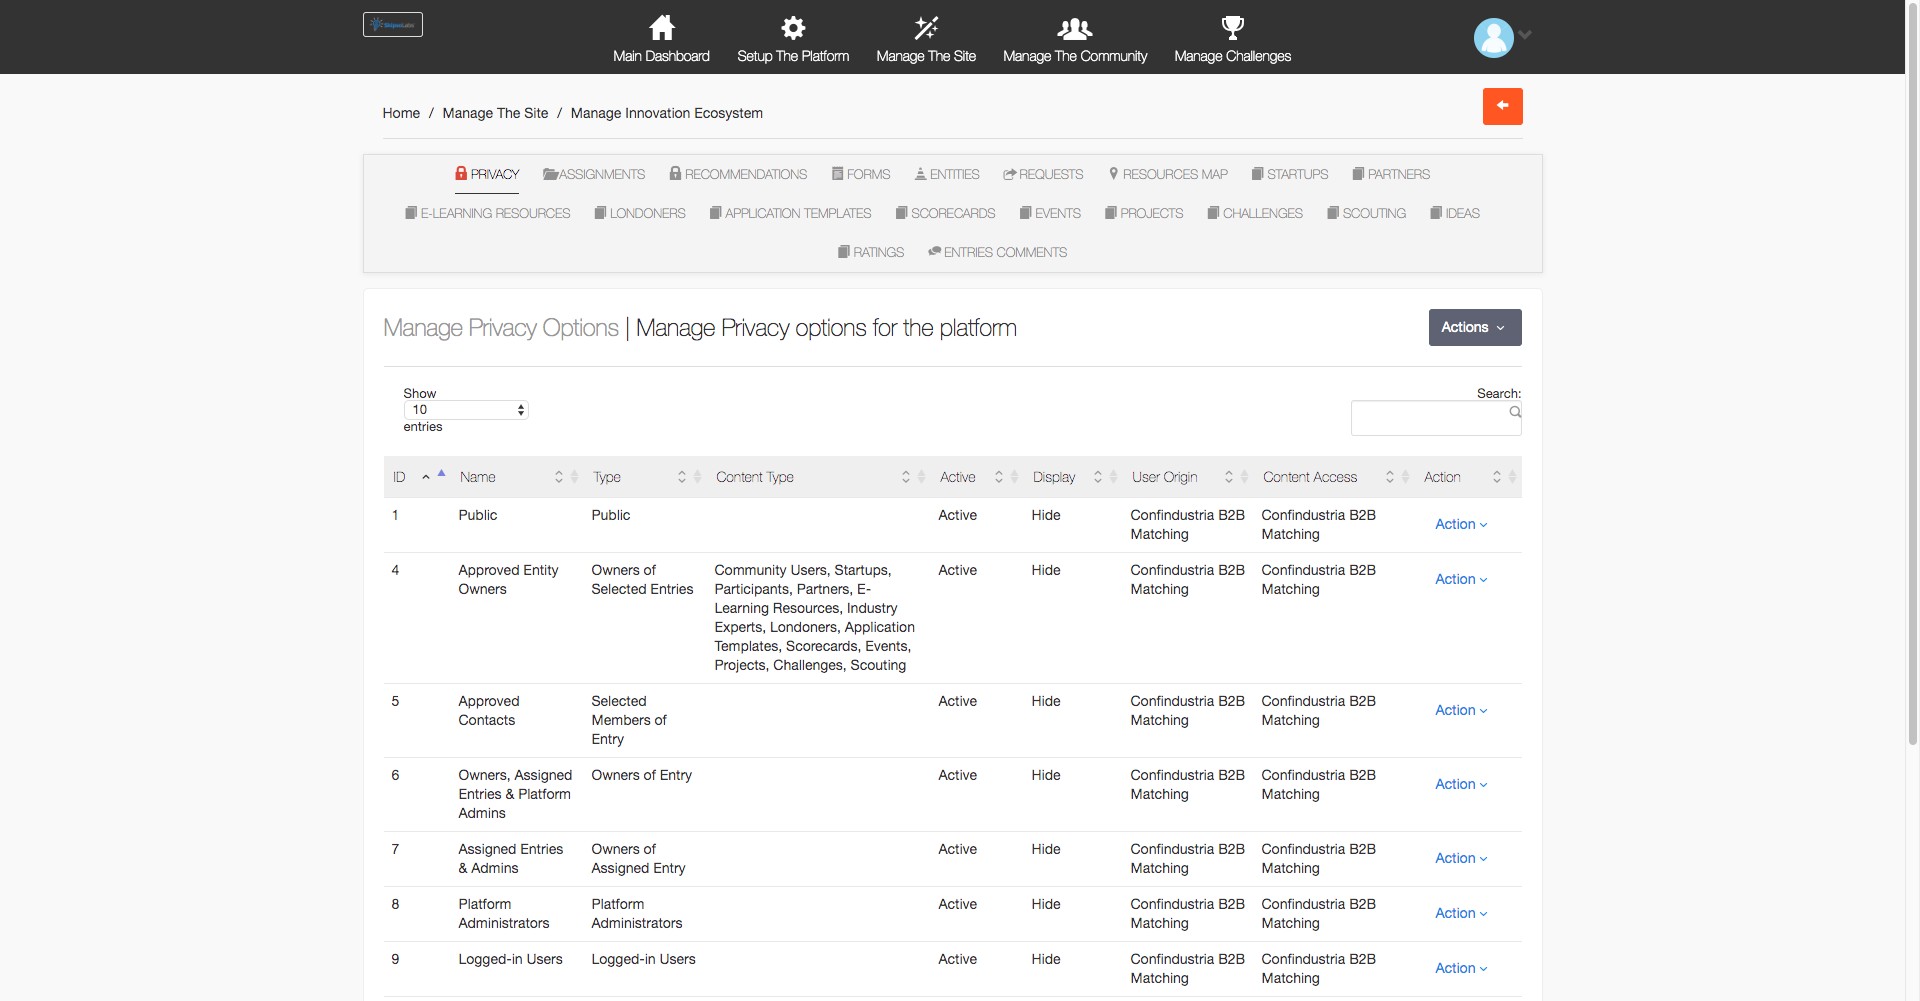This screenshot has height=1001, width=1920.
Task: Expand the avatar dropdown chevron
Action: pos(1525,35)
